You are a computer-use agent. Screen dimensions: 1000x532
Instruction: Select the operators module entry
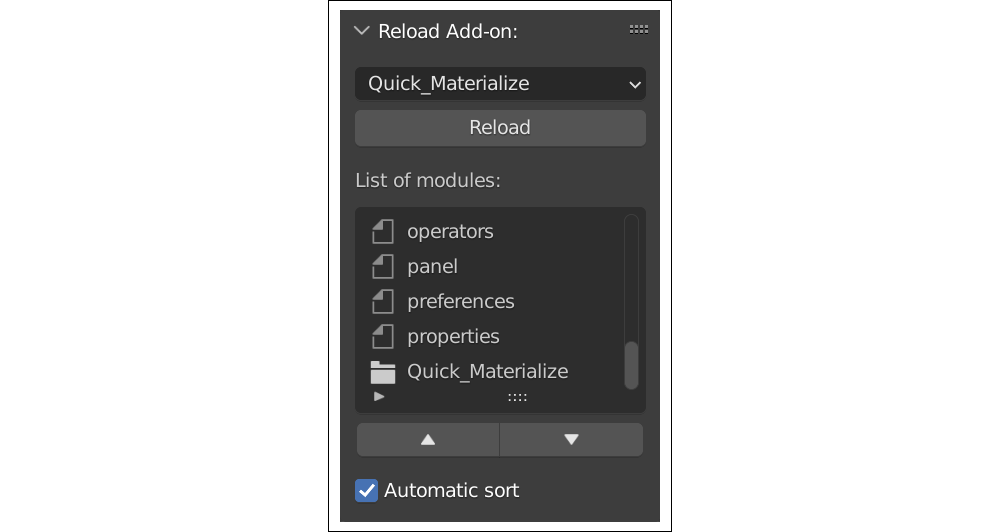point(450,232)
